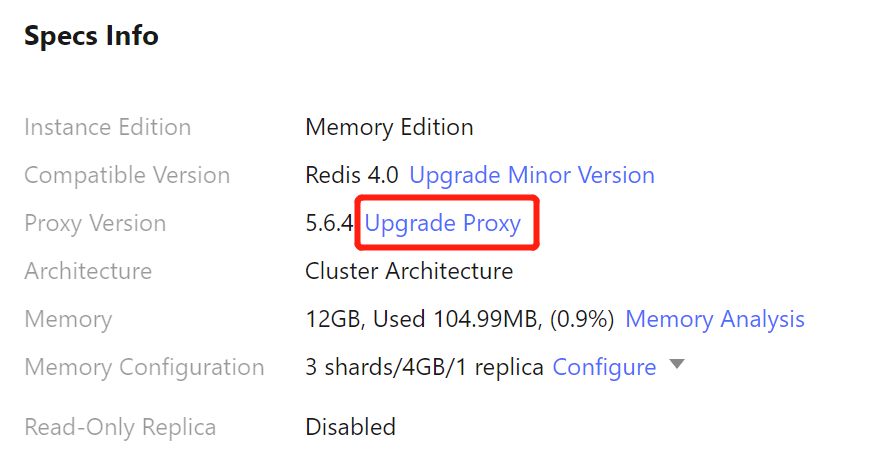The image size is (879, 474).
Task: Open the Memory Analysis link
Action: click(x=714, y=319)
